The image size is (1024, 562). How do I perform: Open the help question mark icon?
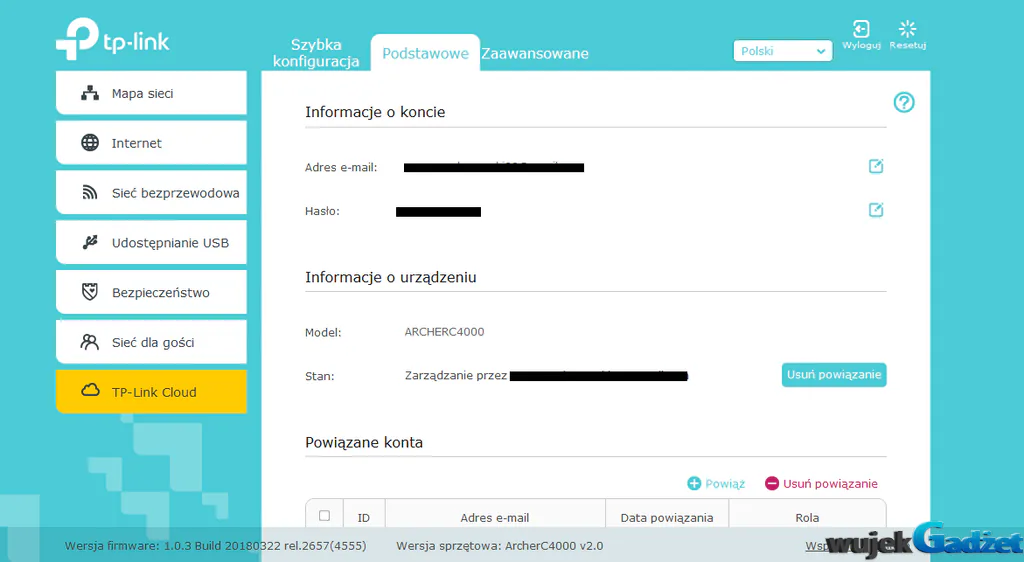[904, 102]
